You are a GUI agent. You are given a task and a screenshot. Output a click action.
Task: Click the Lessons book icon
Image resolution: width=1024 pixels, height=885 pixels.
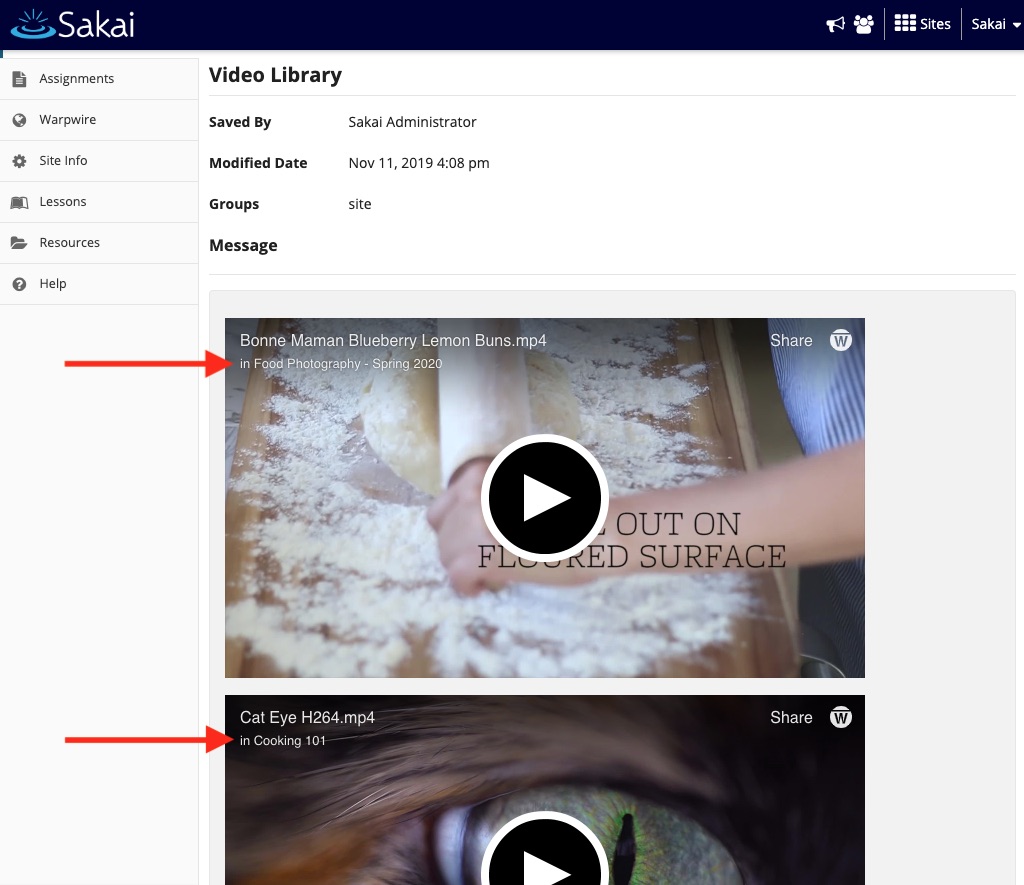(x=20, y=202)
